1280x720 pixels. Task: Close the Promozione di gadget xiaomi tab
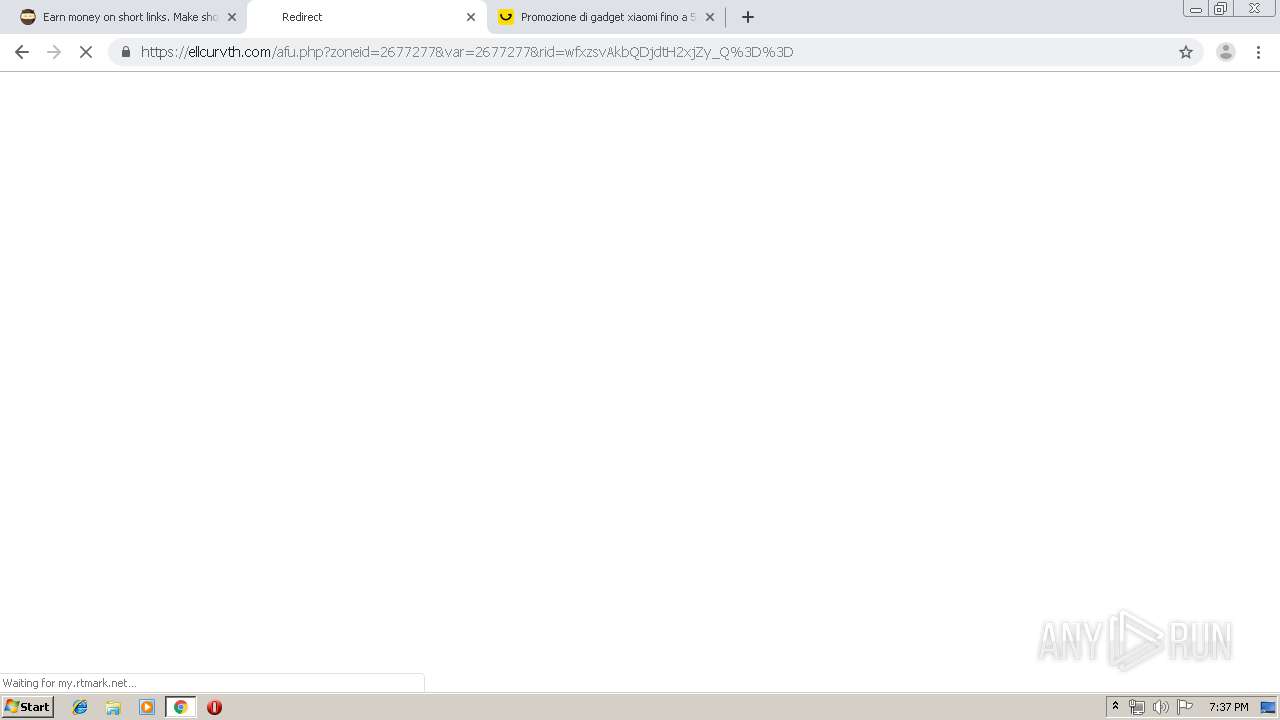tap(710, 17)
